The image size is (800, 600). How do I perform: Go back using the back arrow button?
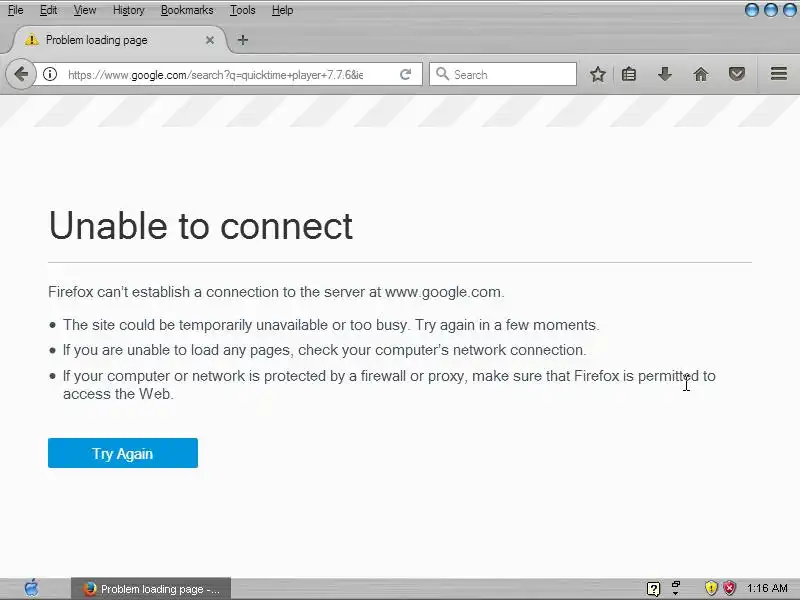21,74
